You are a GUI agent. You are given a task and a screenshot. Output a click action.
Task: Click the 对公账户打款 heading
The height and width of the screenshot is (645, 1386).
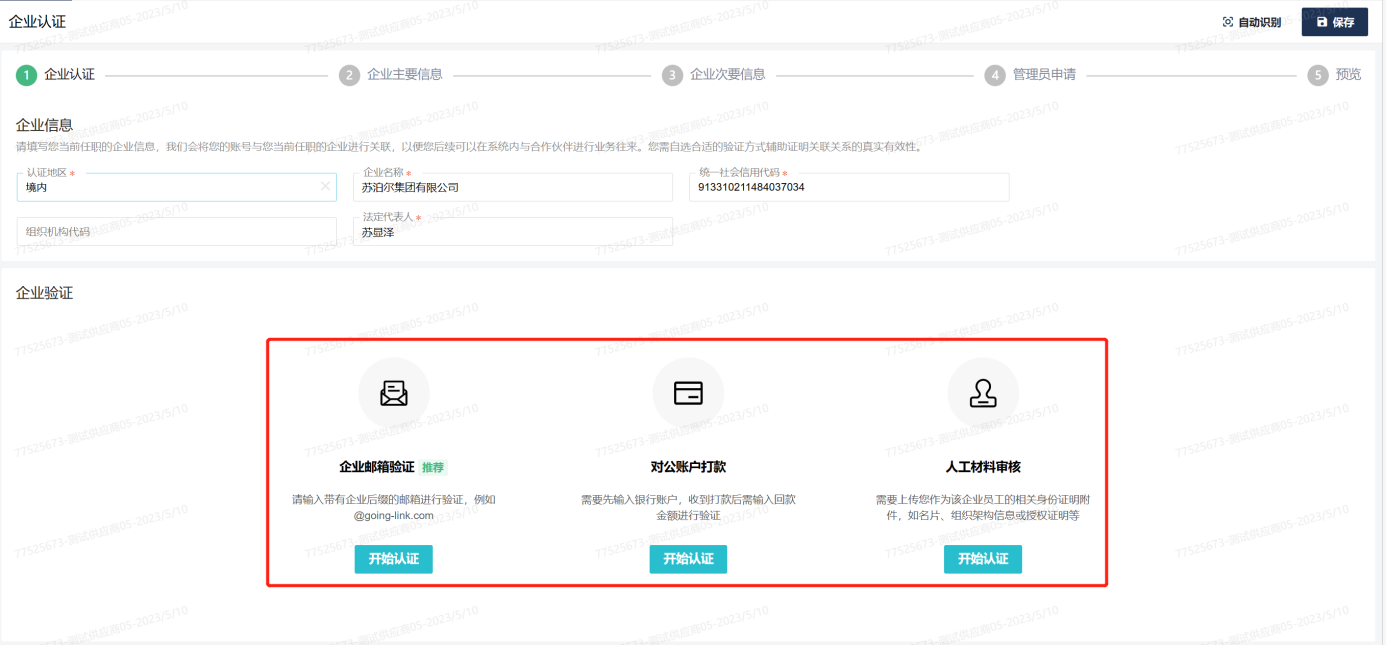[688, 467]
